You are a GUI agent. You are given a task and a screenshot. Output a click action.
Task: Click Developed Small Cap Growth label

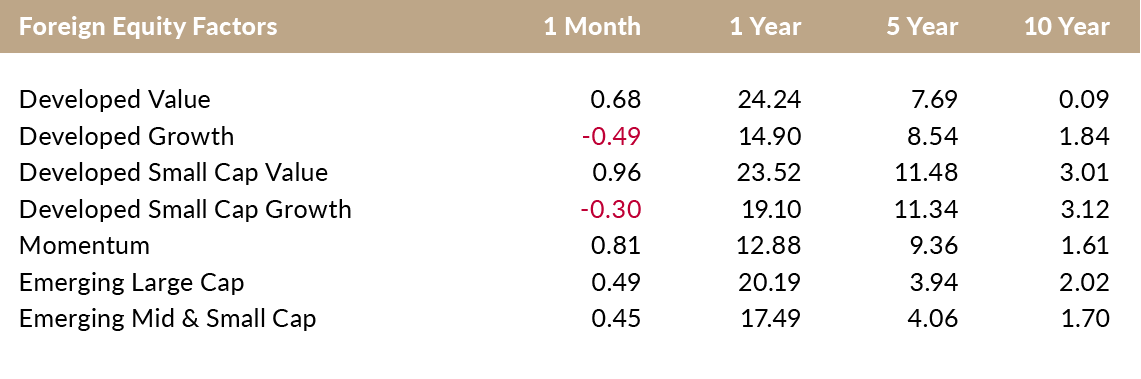point(185,210)
